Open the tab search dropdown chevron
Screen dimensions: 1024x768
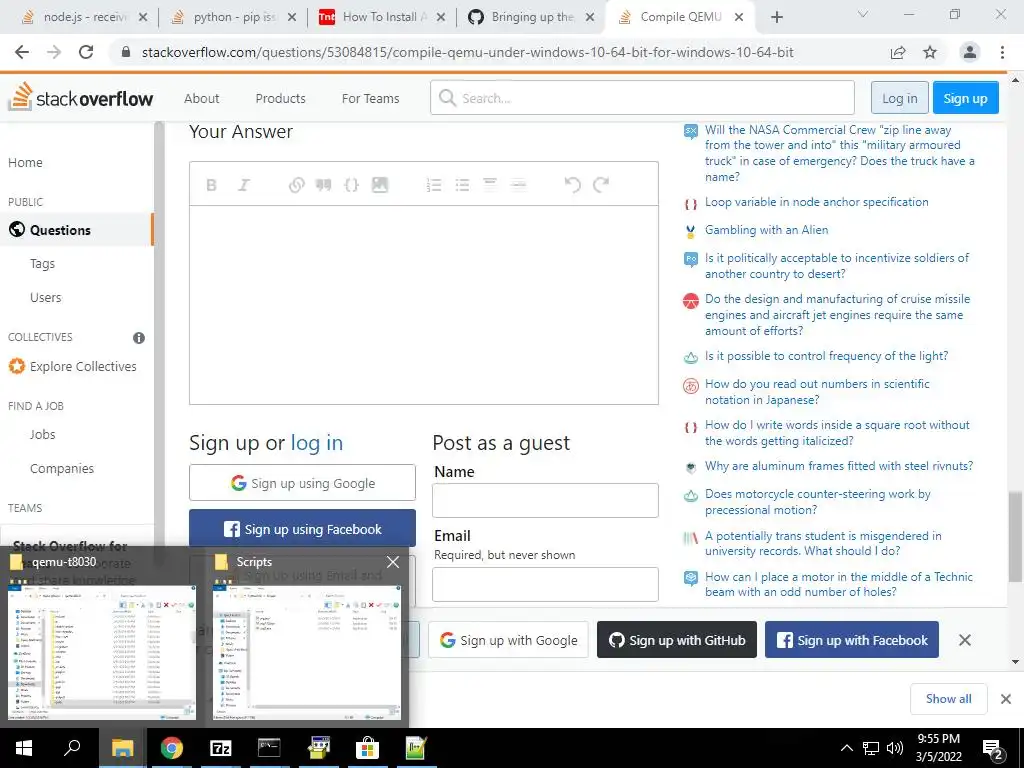click(863, 14)
